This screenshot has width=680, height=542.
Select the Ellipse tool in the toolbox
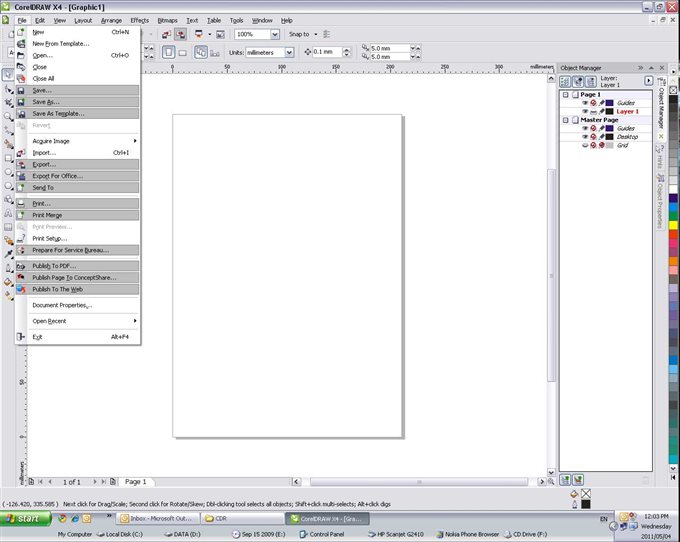tap(8, 173)
